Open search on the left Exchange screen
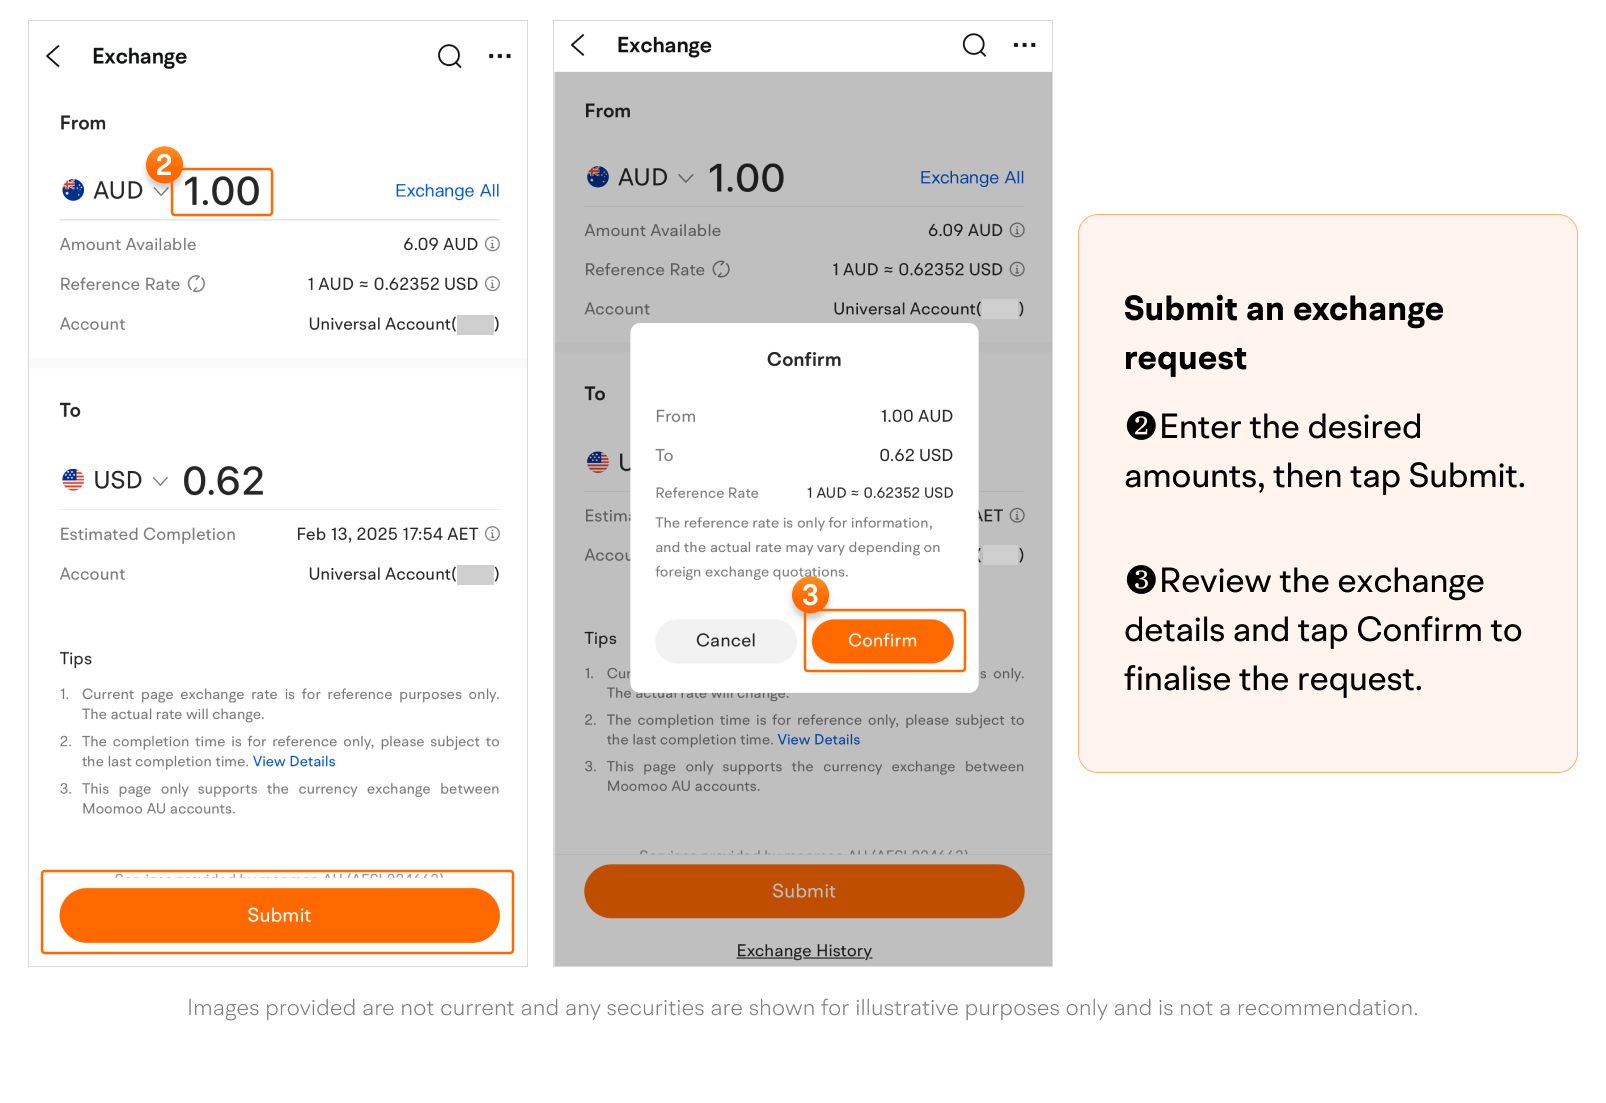1606x1103 pixels. (x=450, y=57)
